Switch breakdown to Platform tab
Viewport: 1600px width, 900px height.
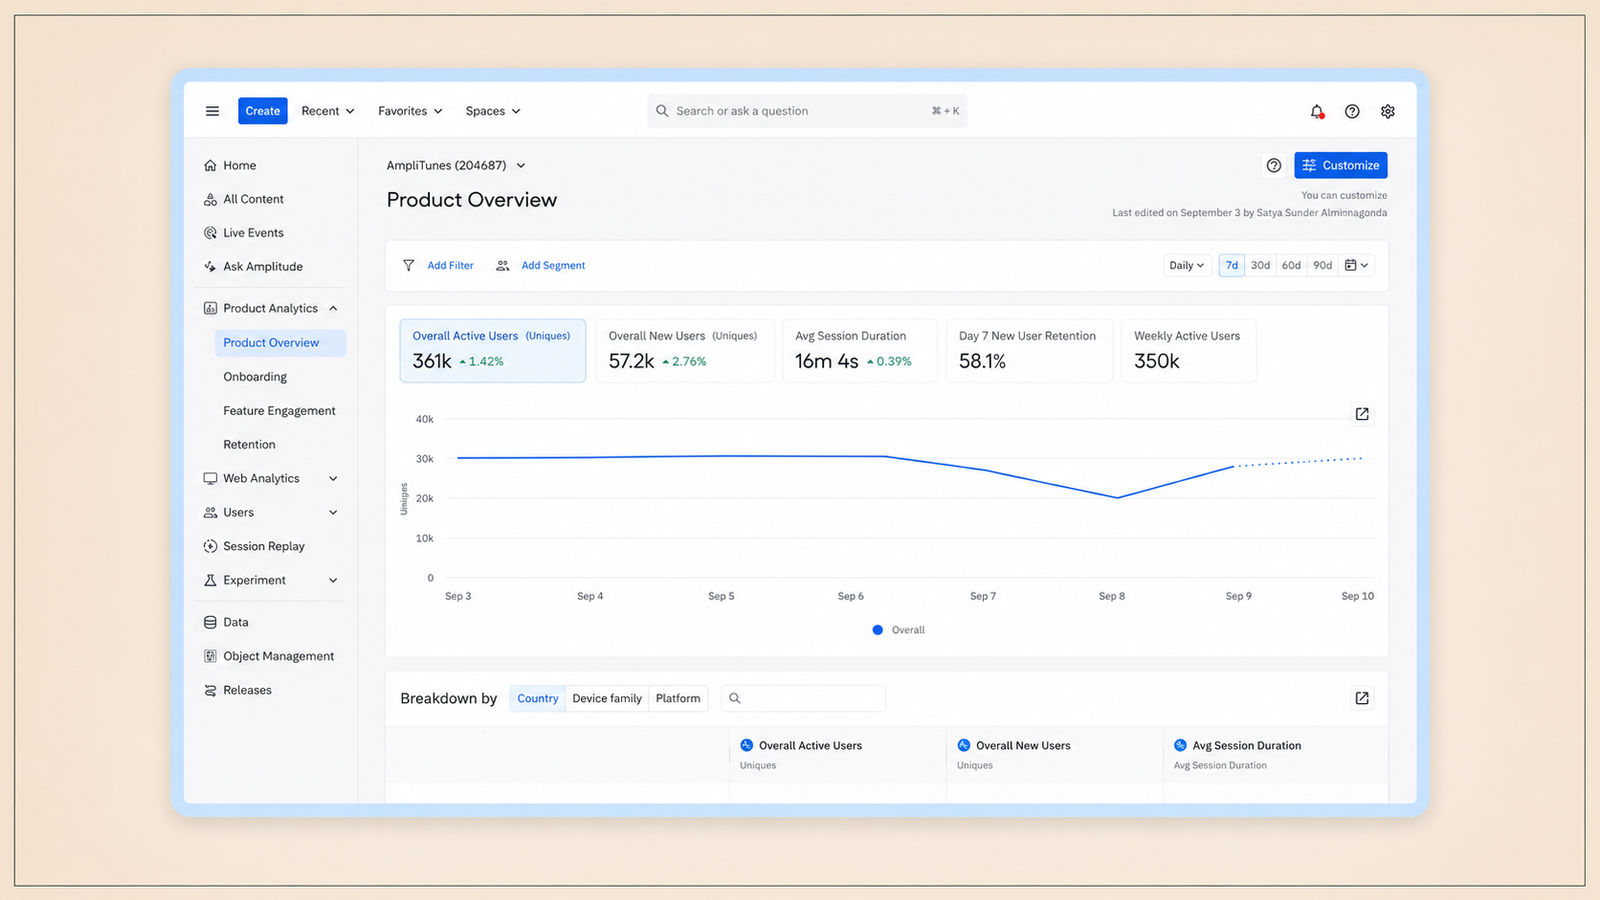coord(678,698)
